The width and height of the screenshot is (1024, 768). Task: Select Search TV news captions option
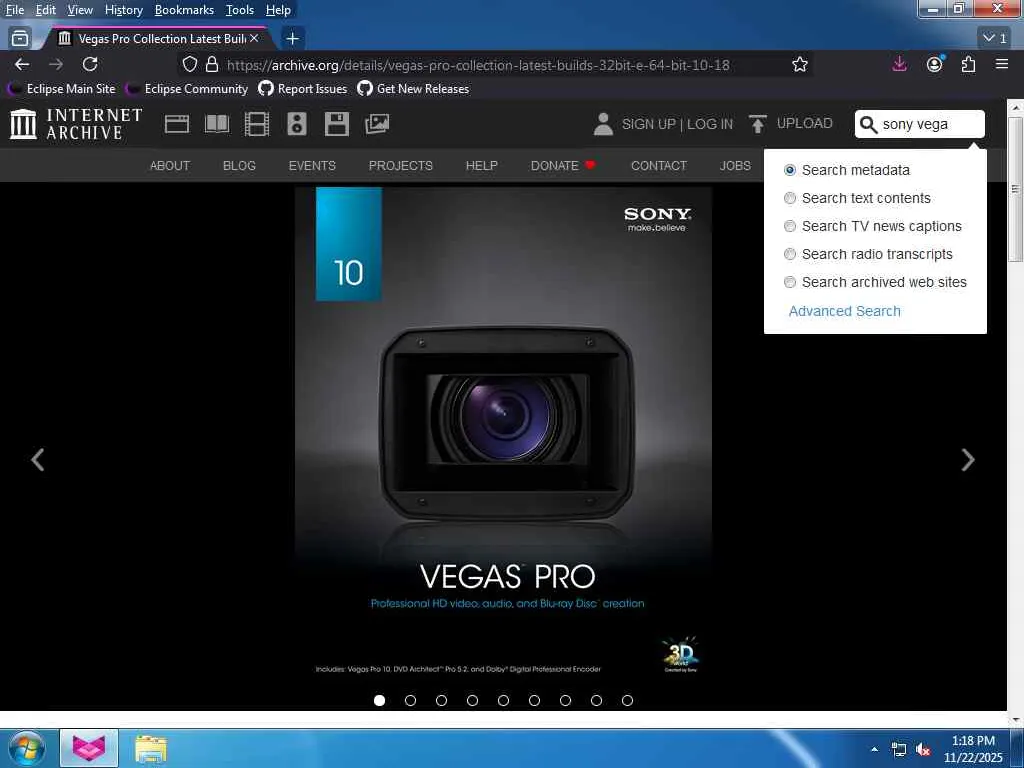790,226
